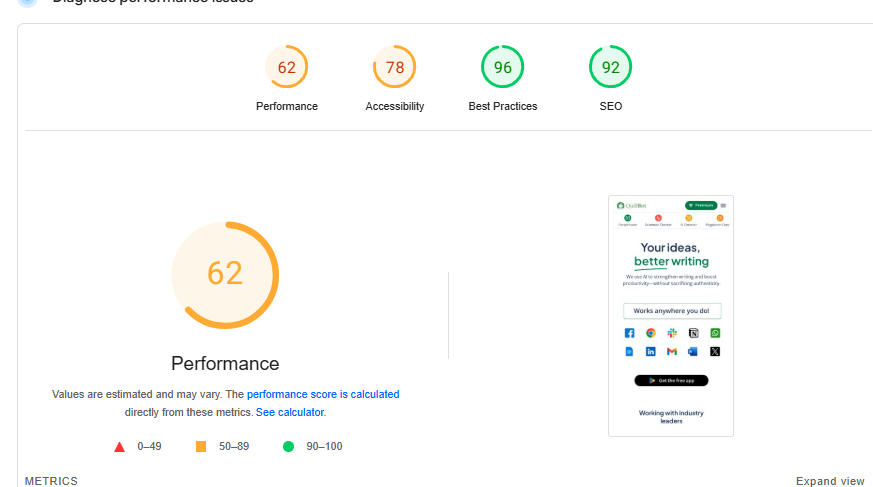Click the METRICS section heading
873x487 pixels.
pos(51,481)
